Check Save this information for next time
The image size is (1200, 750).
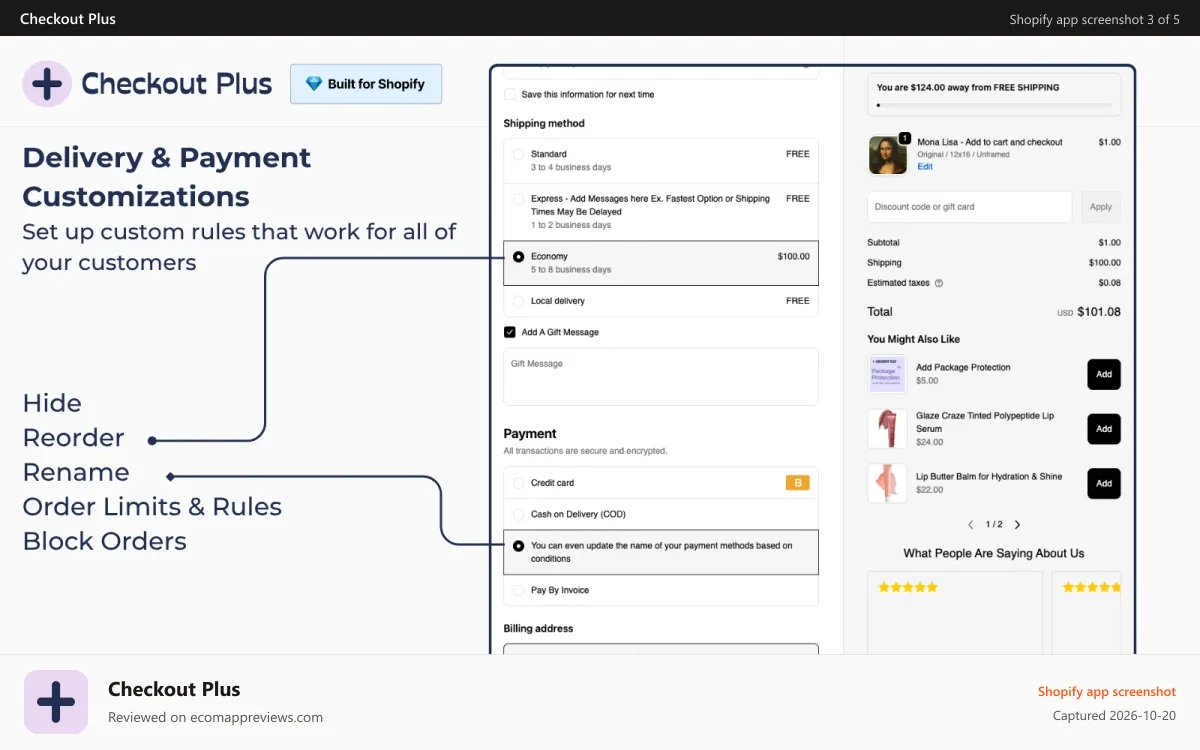pyautogui.click(x=510, y=94)
